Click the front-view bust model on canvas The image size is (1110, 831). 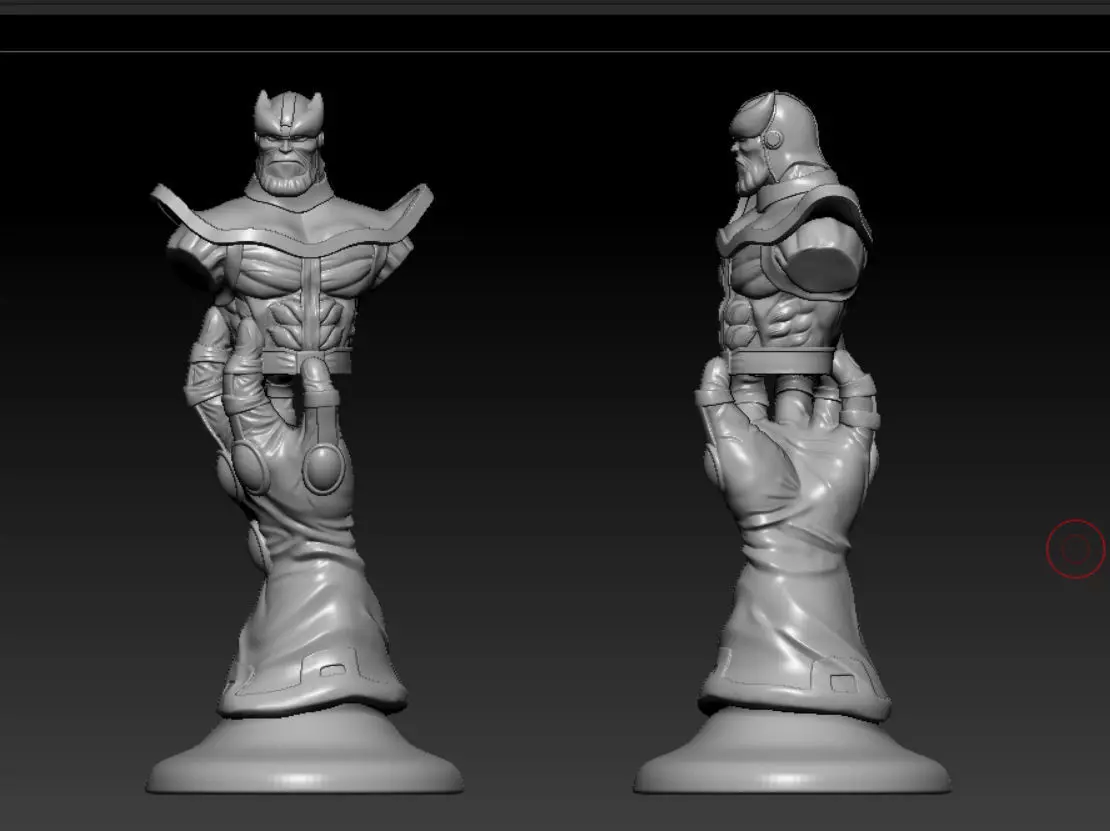click(x=304, y=442)
